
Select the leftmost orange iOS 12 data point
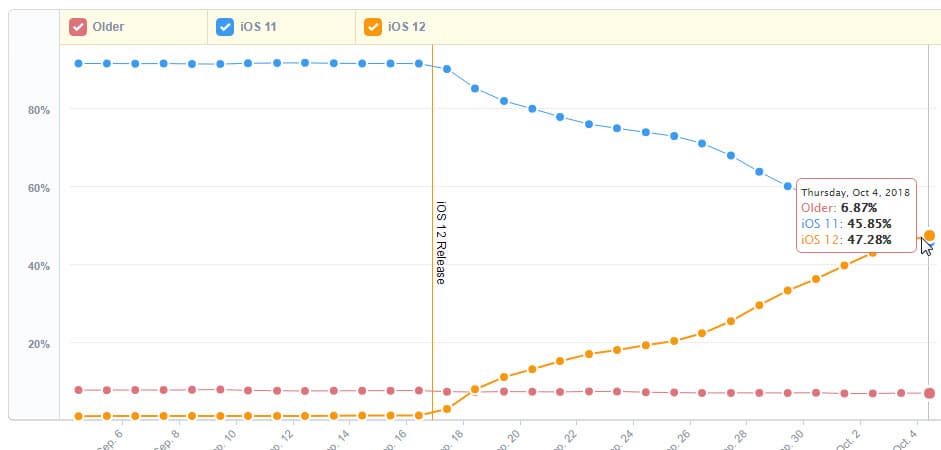78,415
